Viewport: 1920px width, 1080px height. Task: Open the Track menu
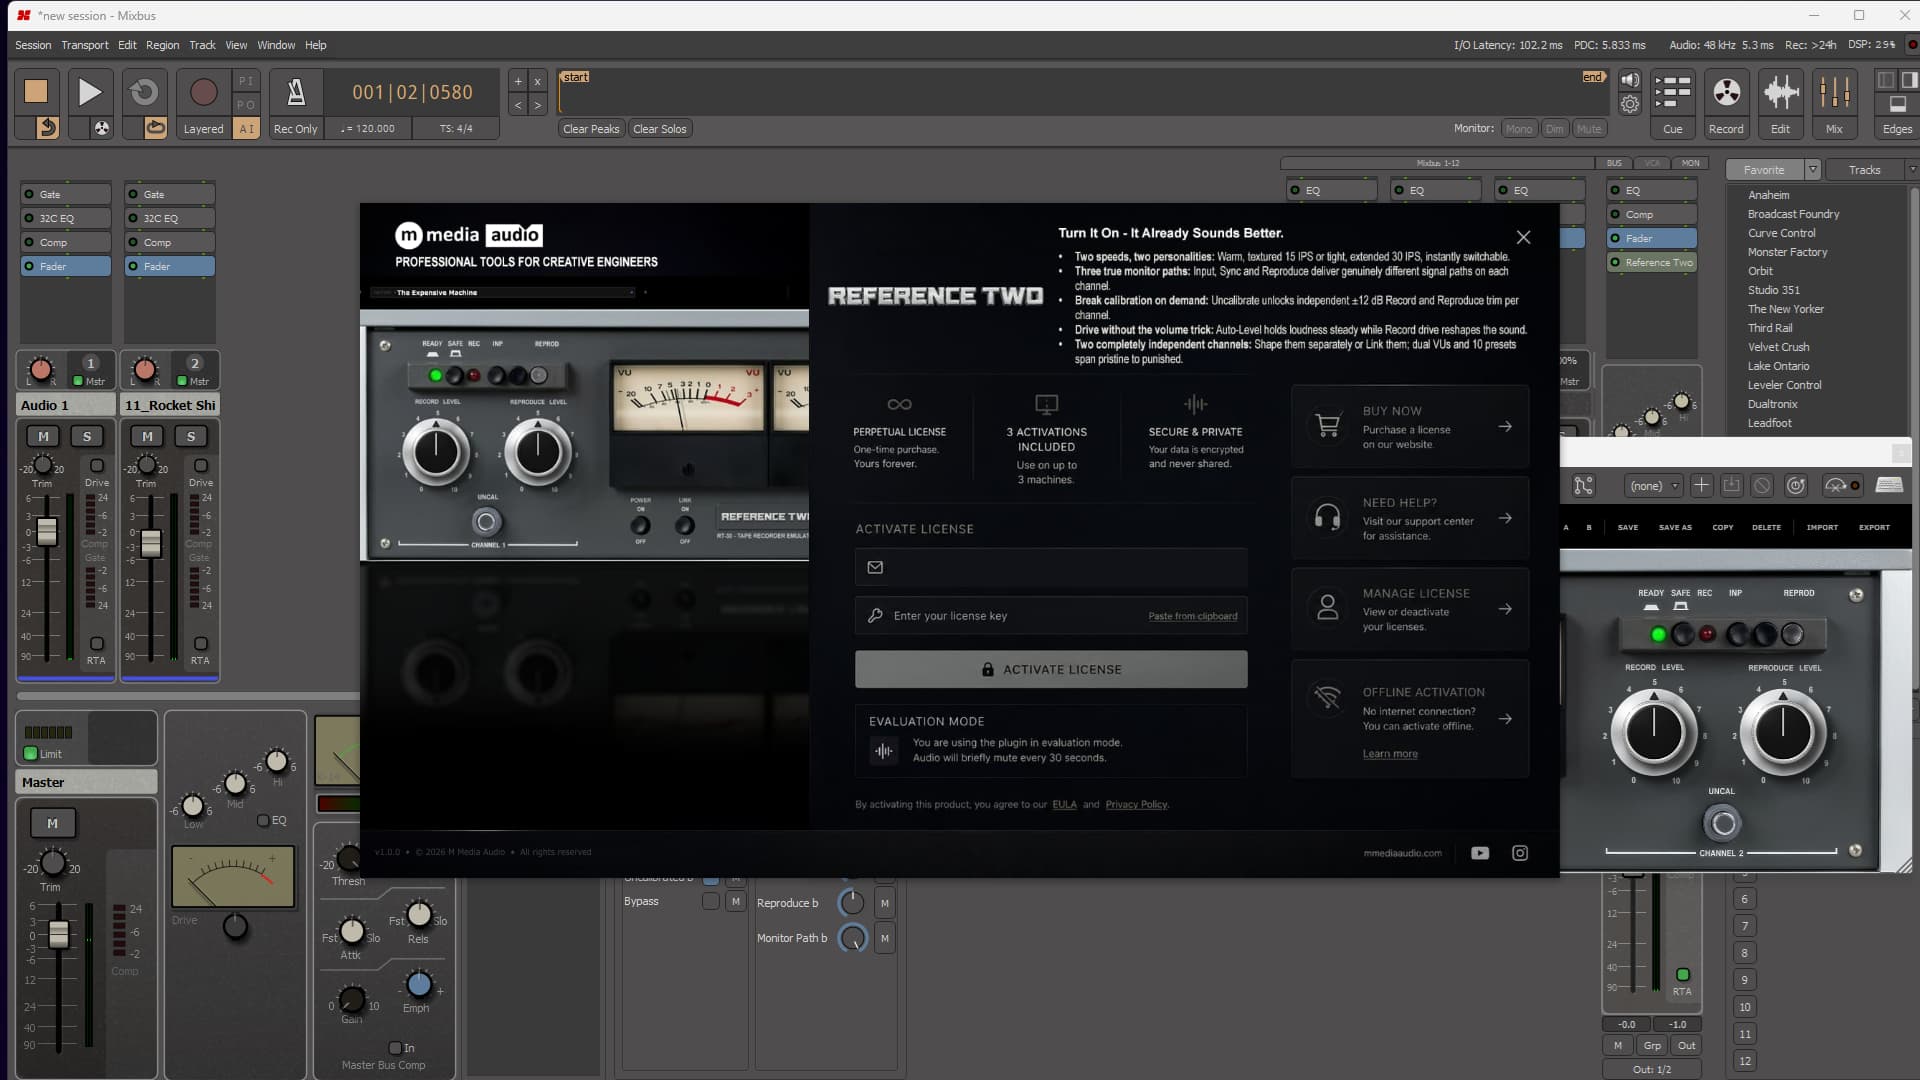click(x=202, y=45)
